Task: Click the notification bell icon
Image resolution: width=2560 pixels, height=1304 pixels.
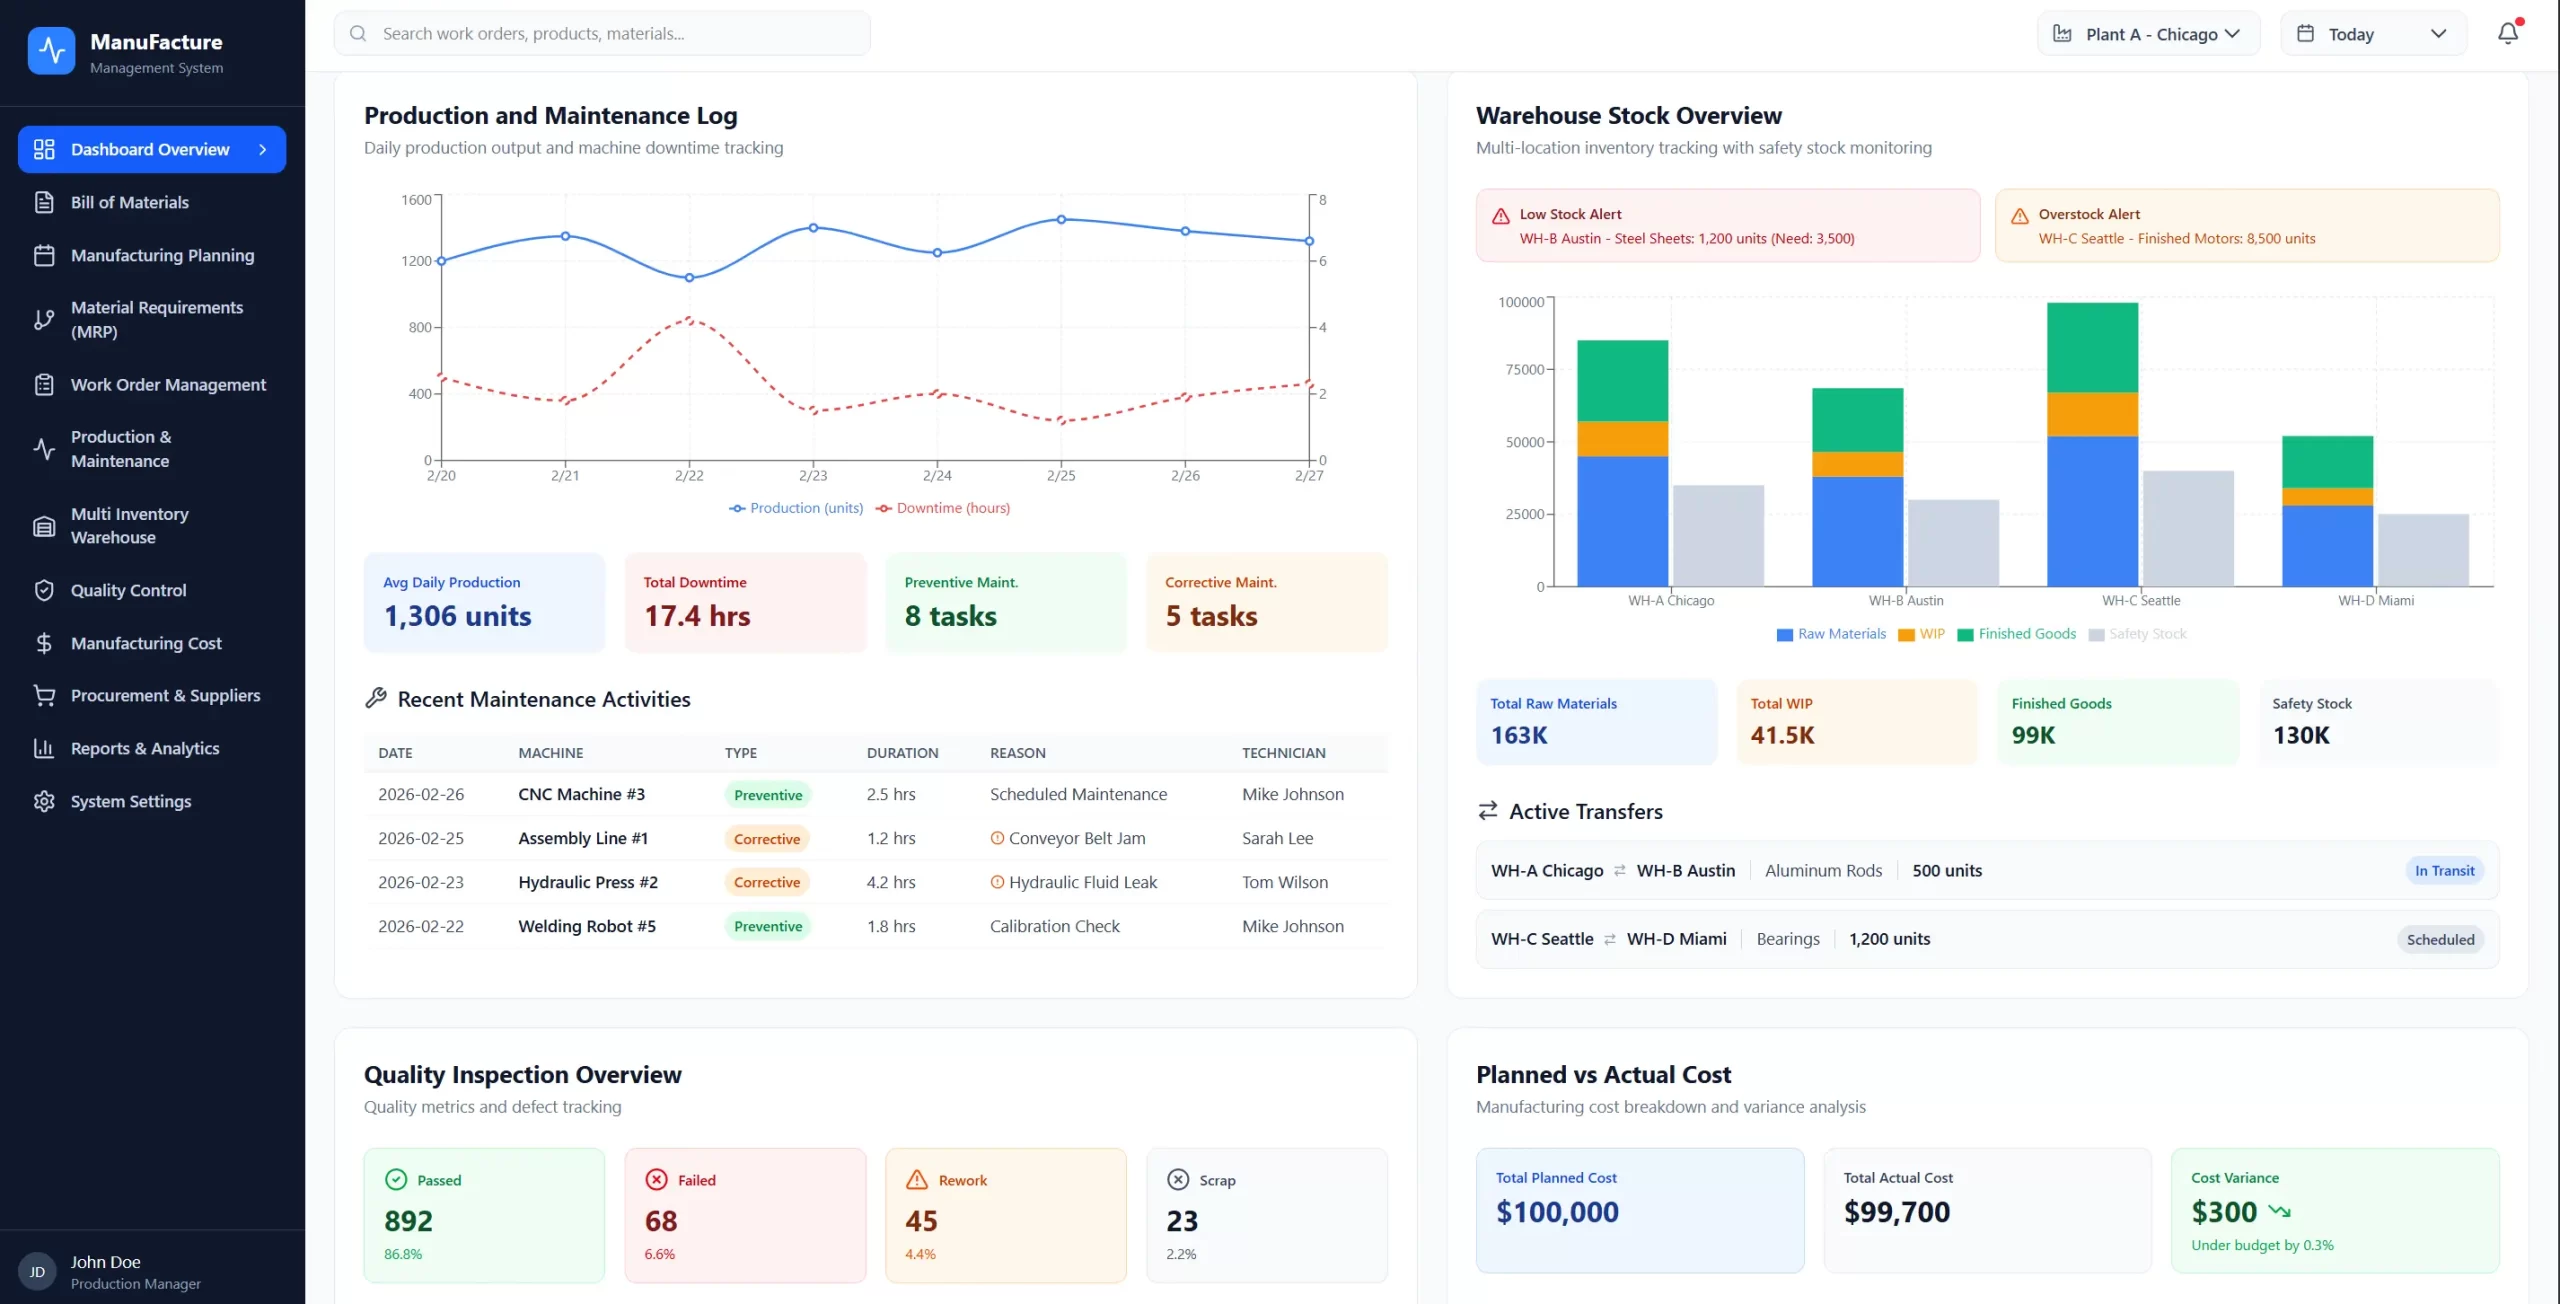Action: point(2507,34)
